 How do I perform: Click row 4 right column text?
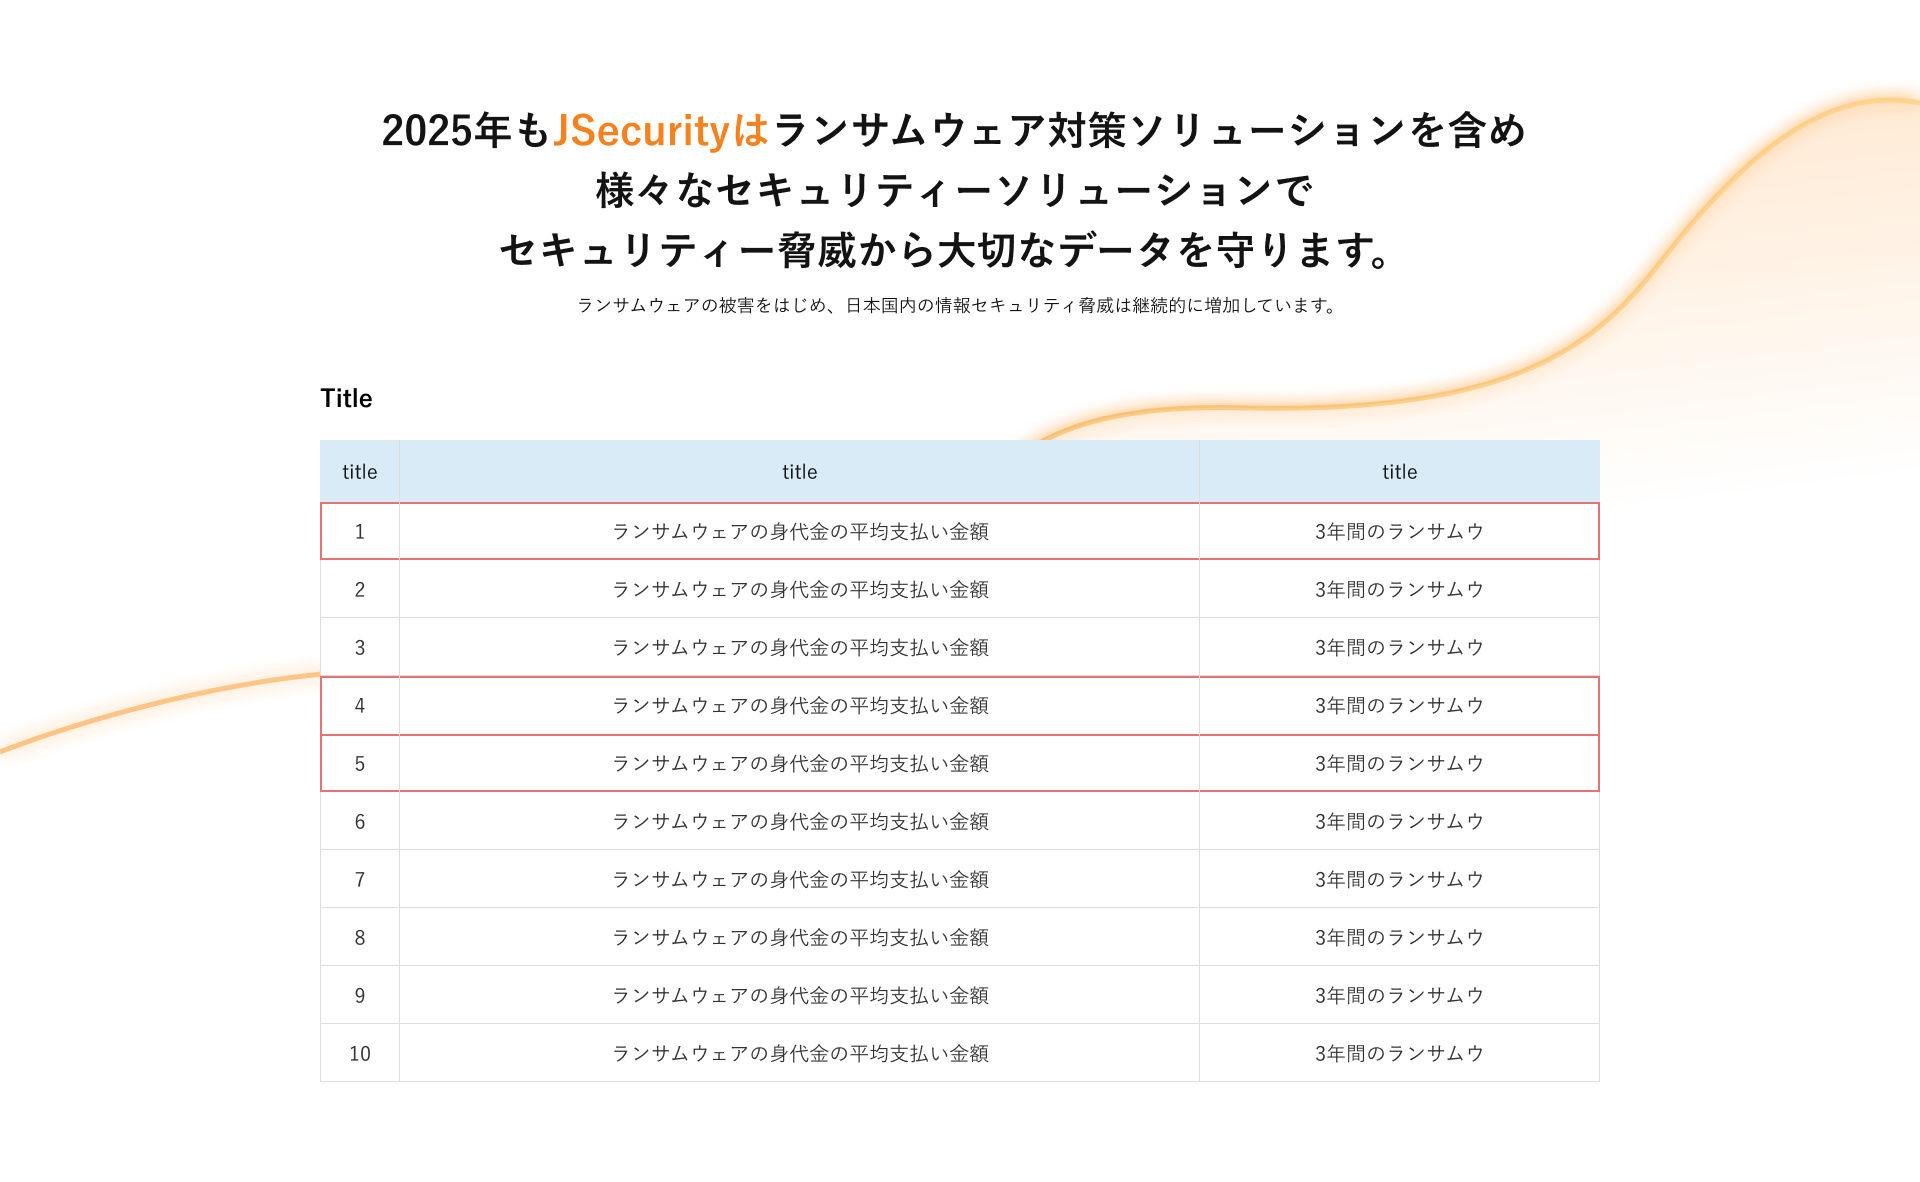1399,706
